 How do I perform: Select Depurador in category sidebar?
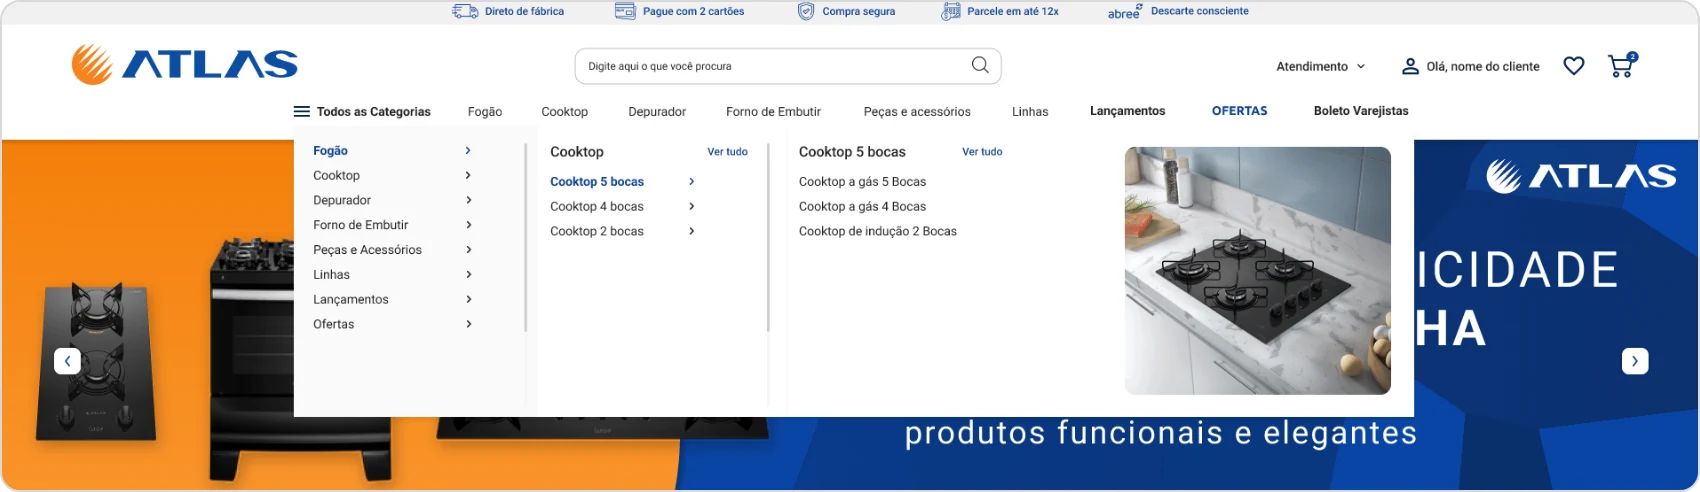click(342, 200)
